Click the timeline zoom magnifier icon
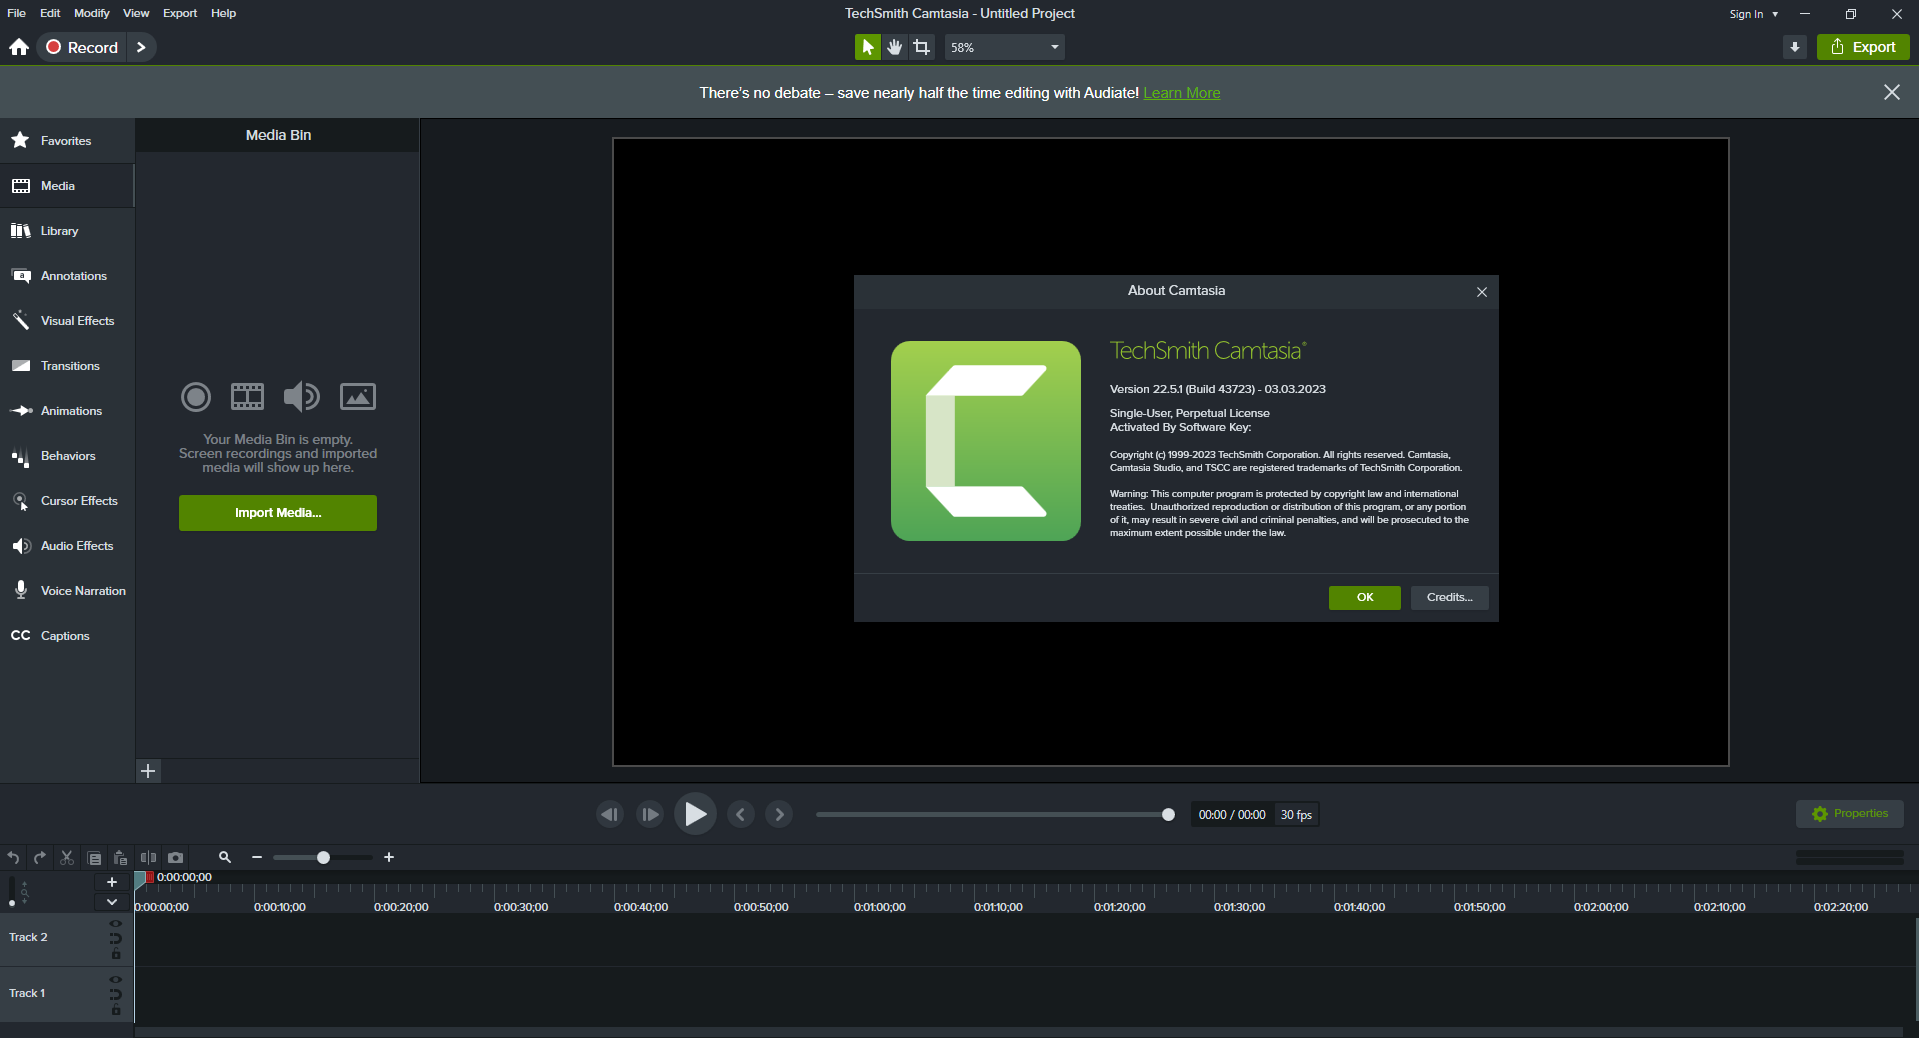Screen dimensions: 1919x1038 225,858
